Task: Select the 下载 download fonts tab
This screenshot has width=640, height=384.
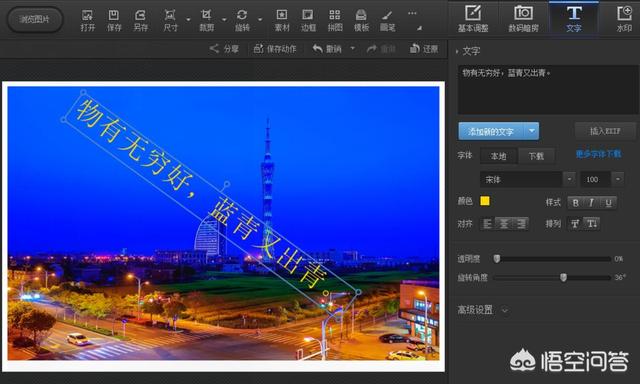Action: 536,156
